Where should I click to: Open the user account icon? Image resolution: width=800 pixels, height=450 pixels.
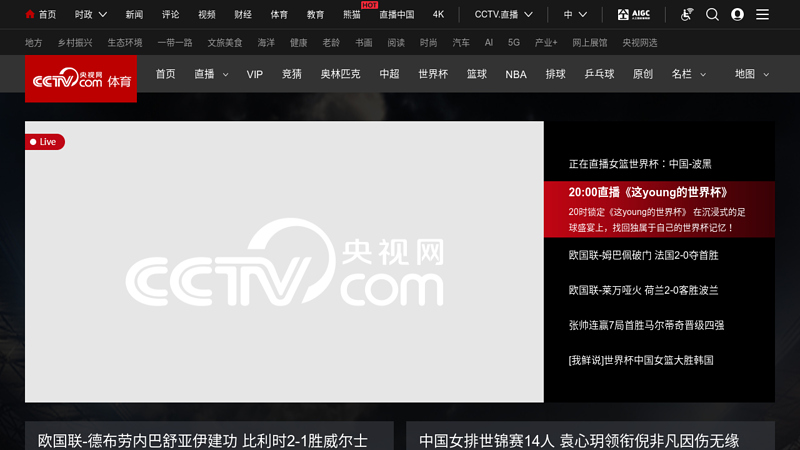click(x=737, y=14)
